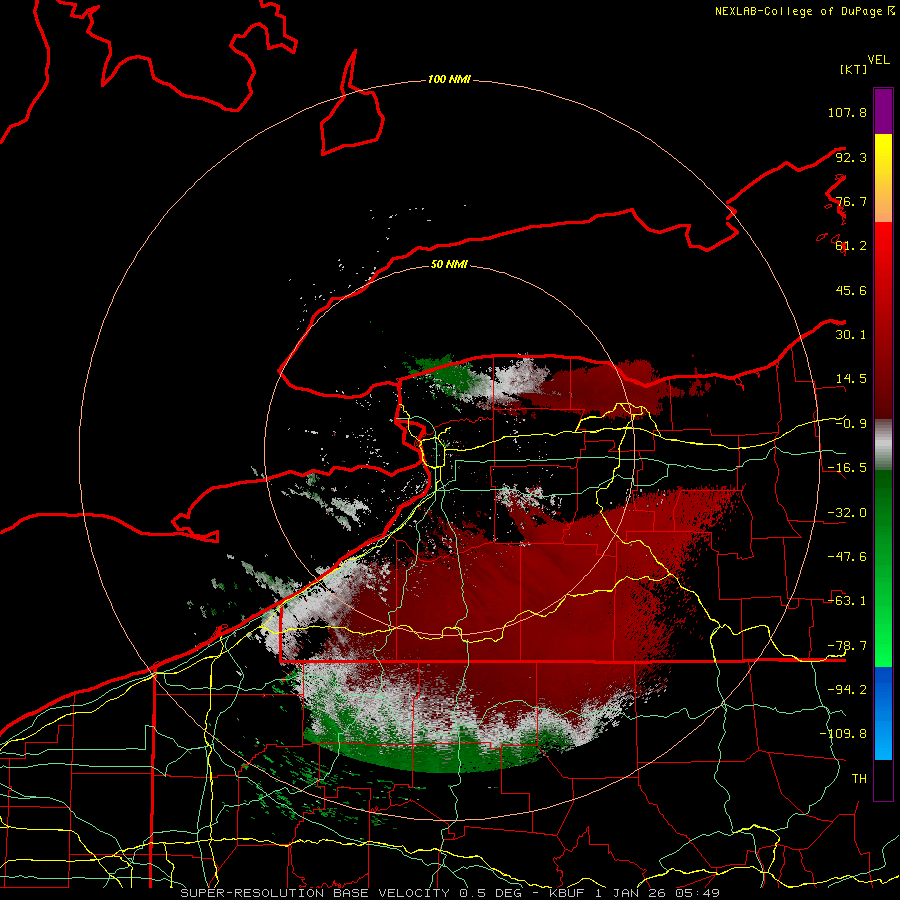The width and height of the screenshot is (900, 900).
Task: Click the blue segment of color bar
Action: tap(883, 713)
